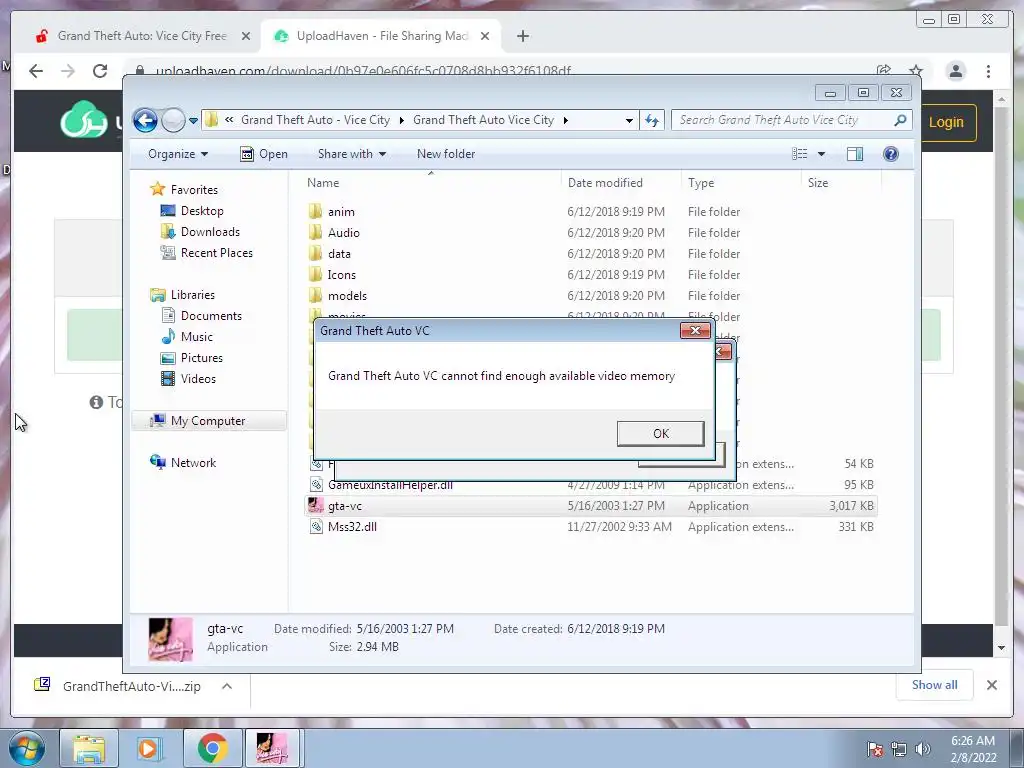Click OK in the video memory error dialog
The image size is (1024, 768).
point(660,434)
